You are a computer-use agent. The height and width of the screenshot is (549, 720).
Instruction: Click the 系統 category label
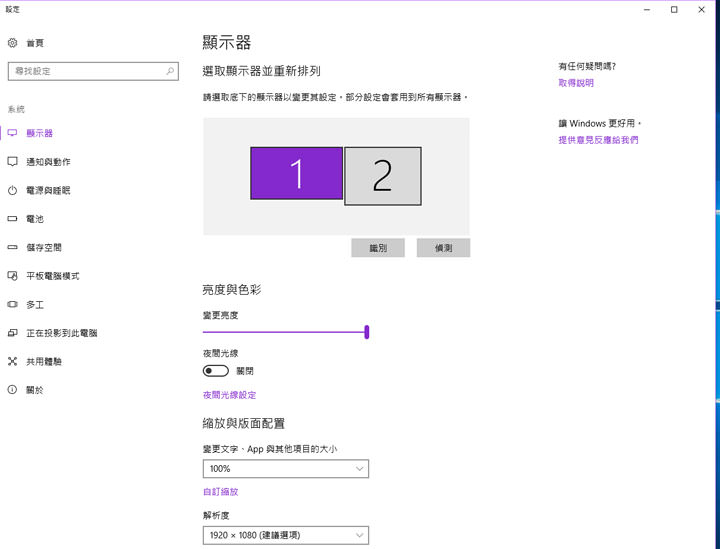pos(16,109)
